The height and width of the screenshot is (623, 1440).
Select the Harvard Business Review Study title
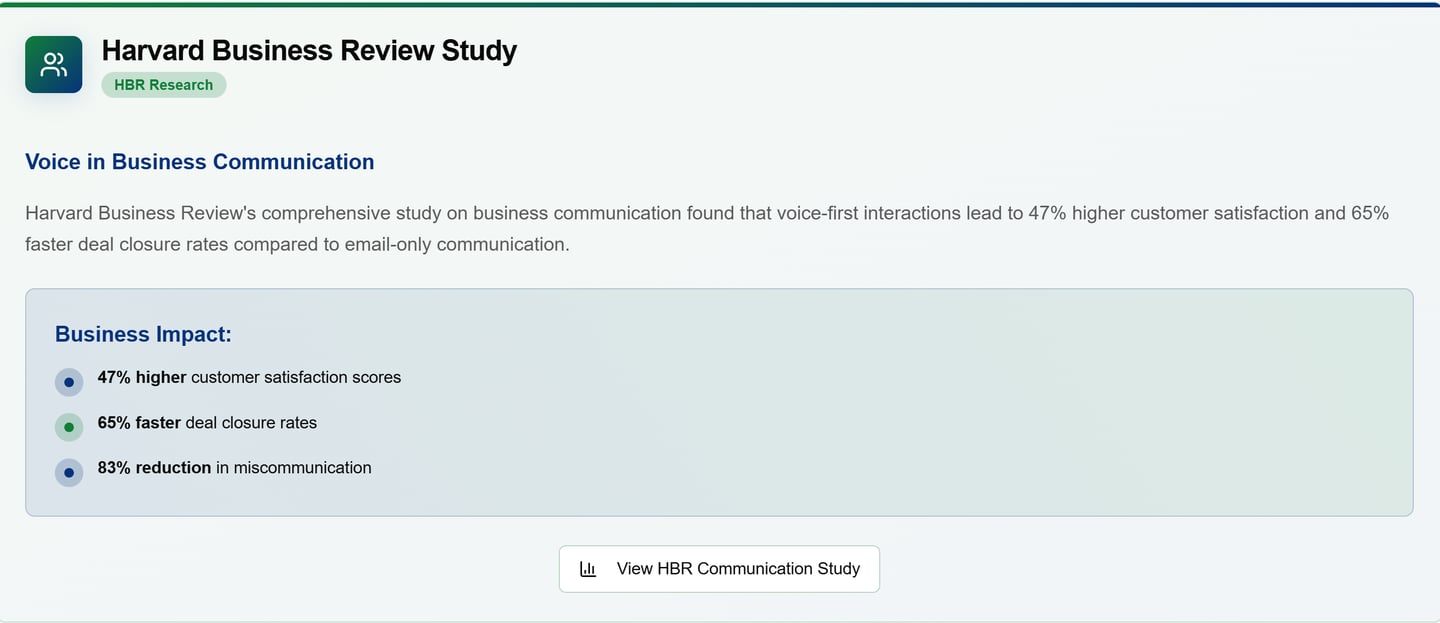click(309, 50)
